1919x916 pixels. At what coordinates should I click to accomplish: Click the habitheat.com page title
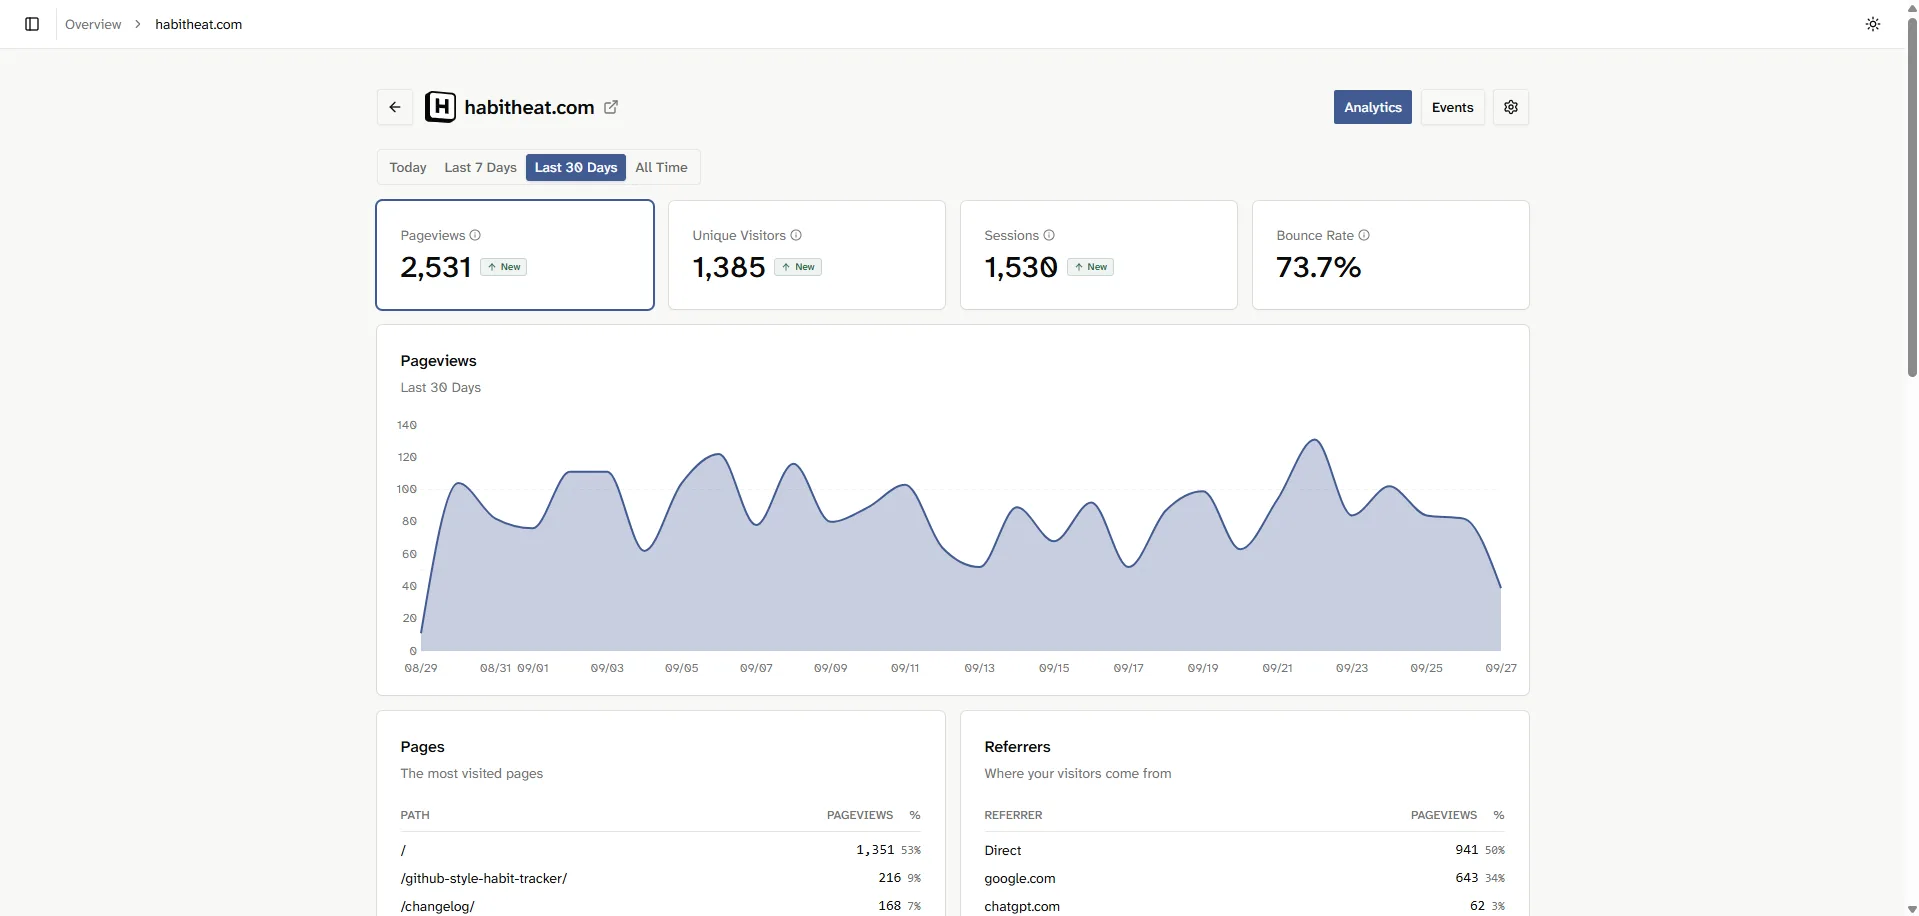point(529,107)
